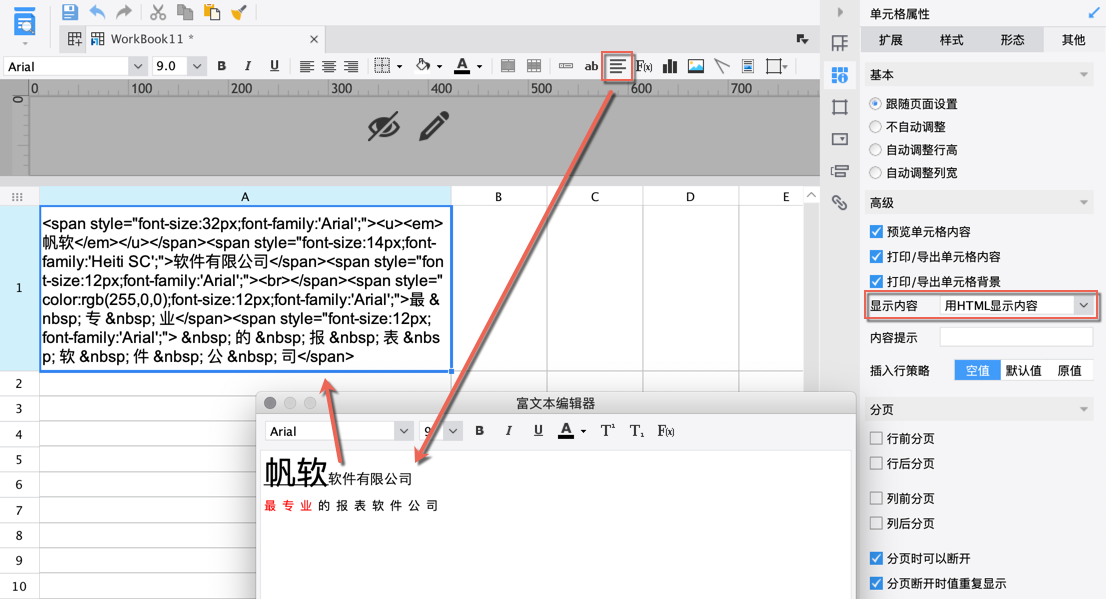1106x599 pixels.
Task: Select 空值 insert row strategy
Action: tap(978, 370)
